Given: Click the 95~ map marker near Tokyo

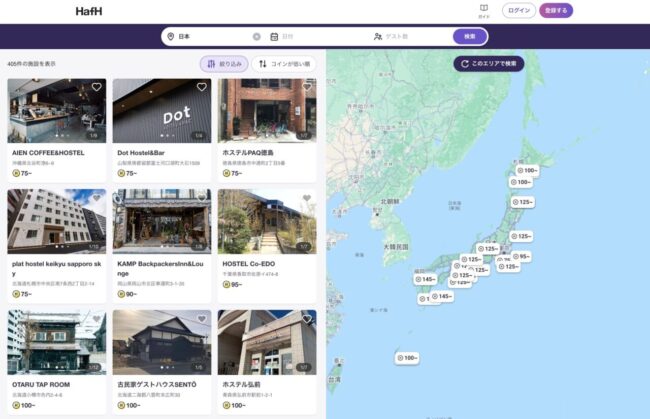Looking at the screenshot, I should tap(521, 257).
